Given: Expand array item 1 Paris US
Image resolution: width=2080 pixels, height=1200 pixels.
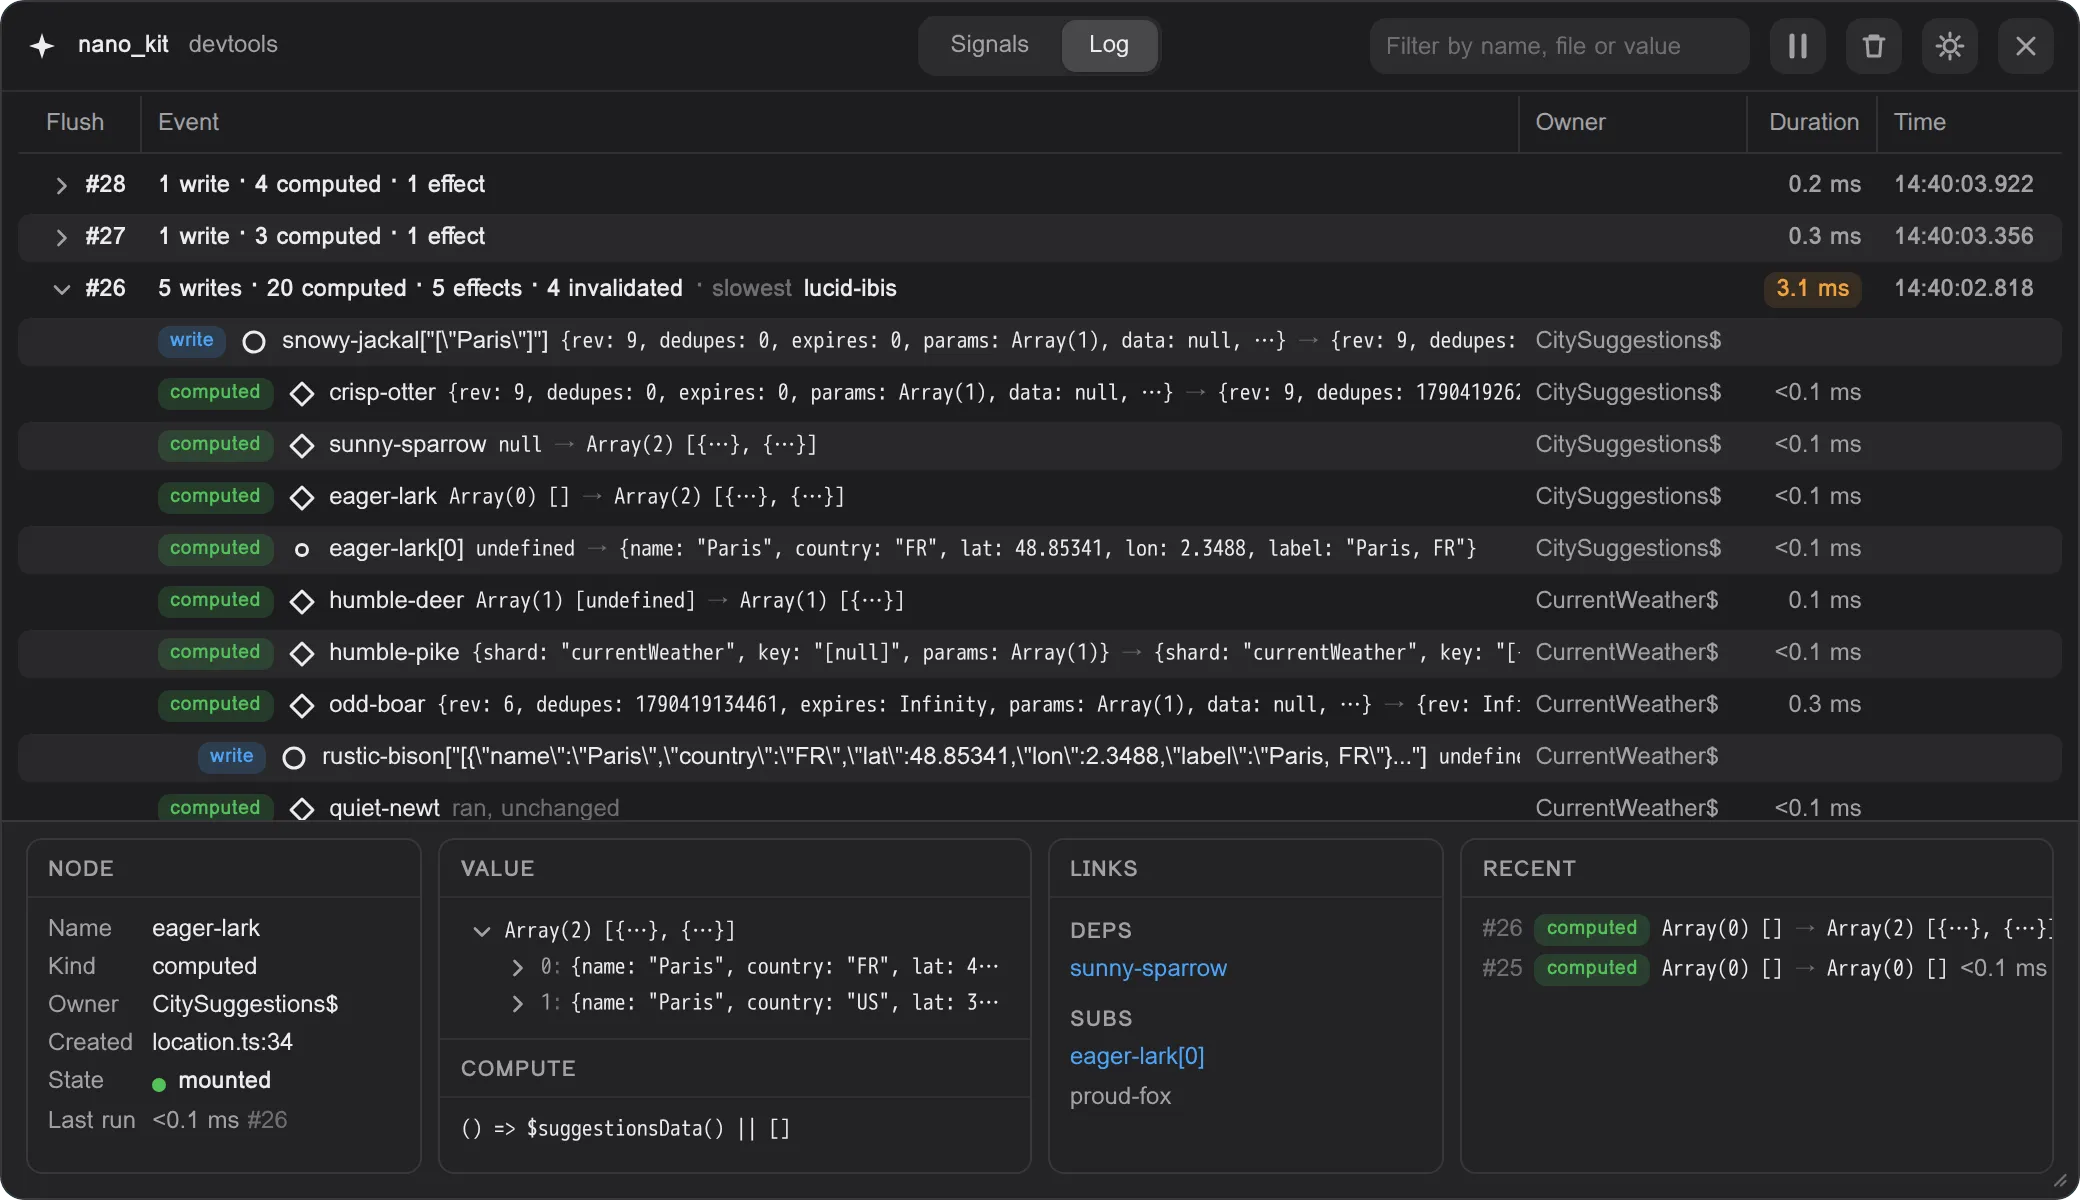Looking at the screenshot, I should point(517,1003).
